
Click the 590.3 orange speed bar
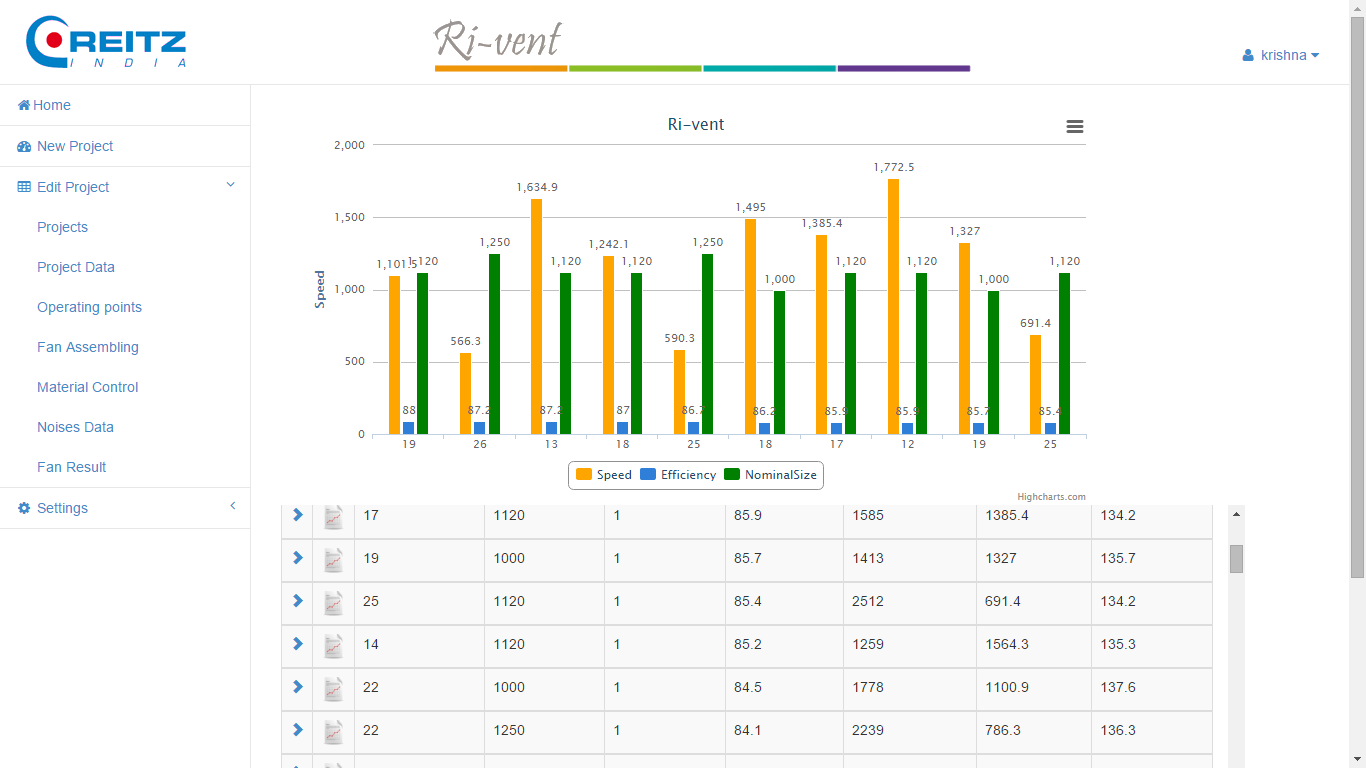(x=680, y=392)
